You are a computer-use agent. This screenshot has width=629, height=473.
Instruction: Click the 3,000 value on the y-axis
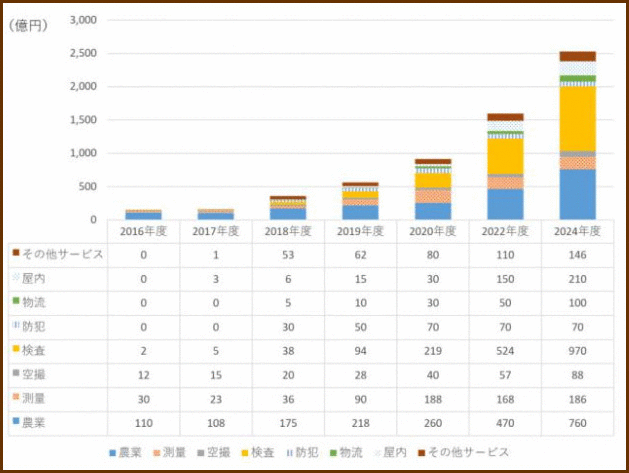pos(81,20)
